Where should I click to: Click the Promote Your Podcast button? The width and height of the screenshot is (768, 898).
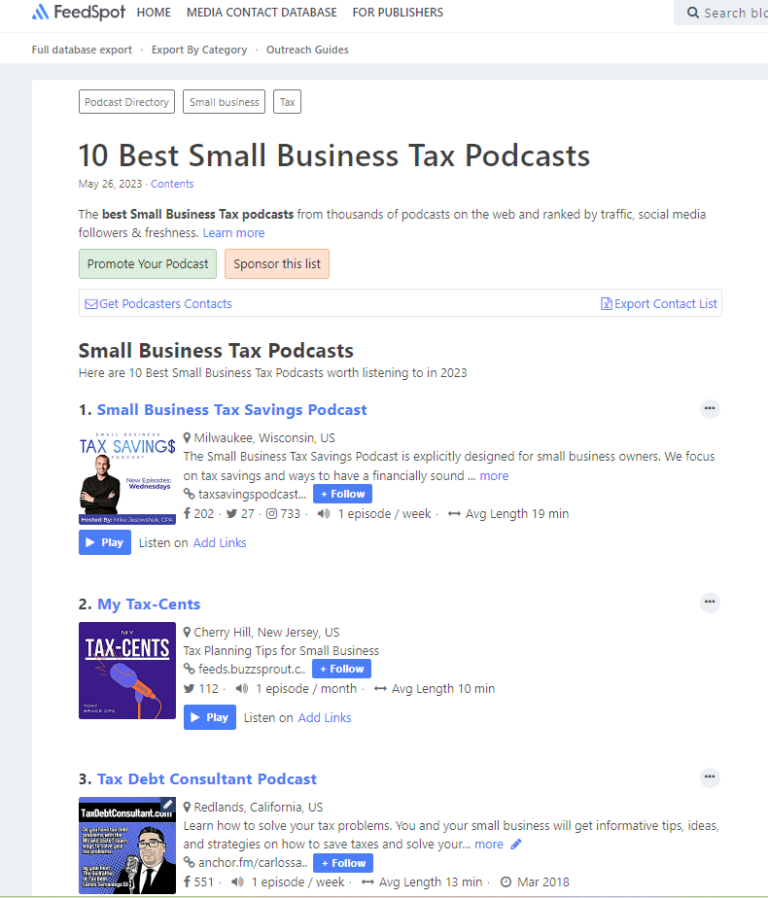[x=148, y=264]
